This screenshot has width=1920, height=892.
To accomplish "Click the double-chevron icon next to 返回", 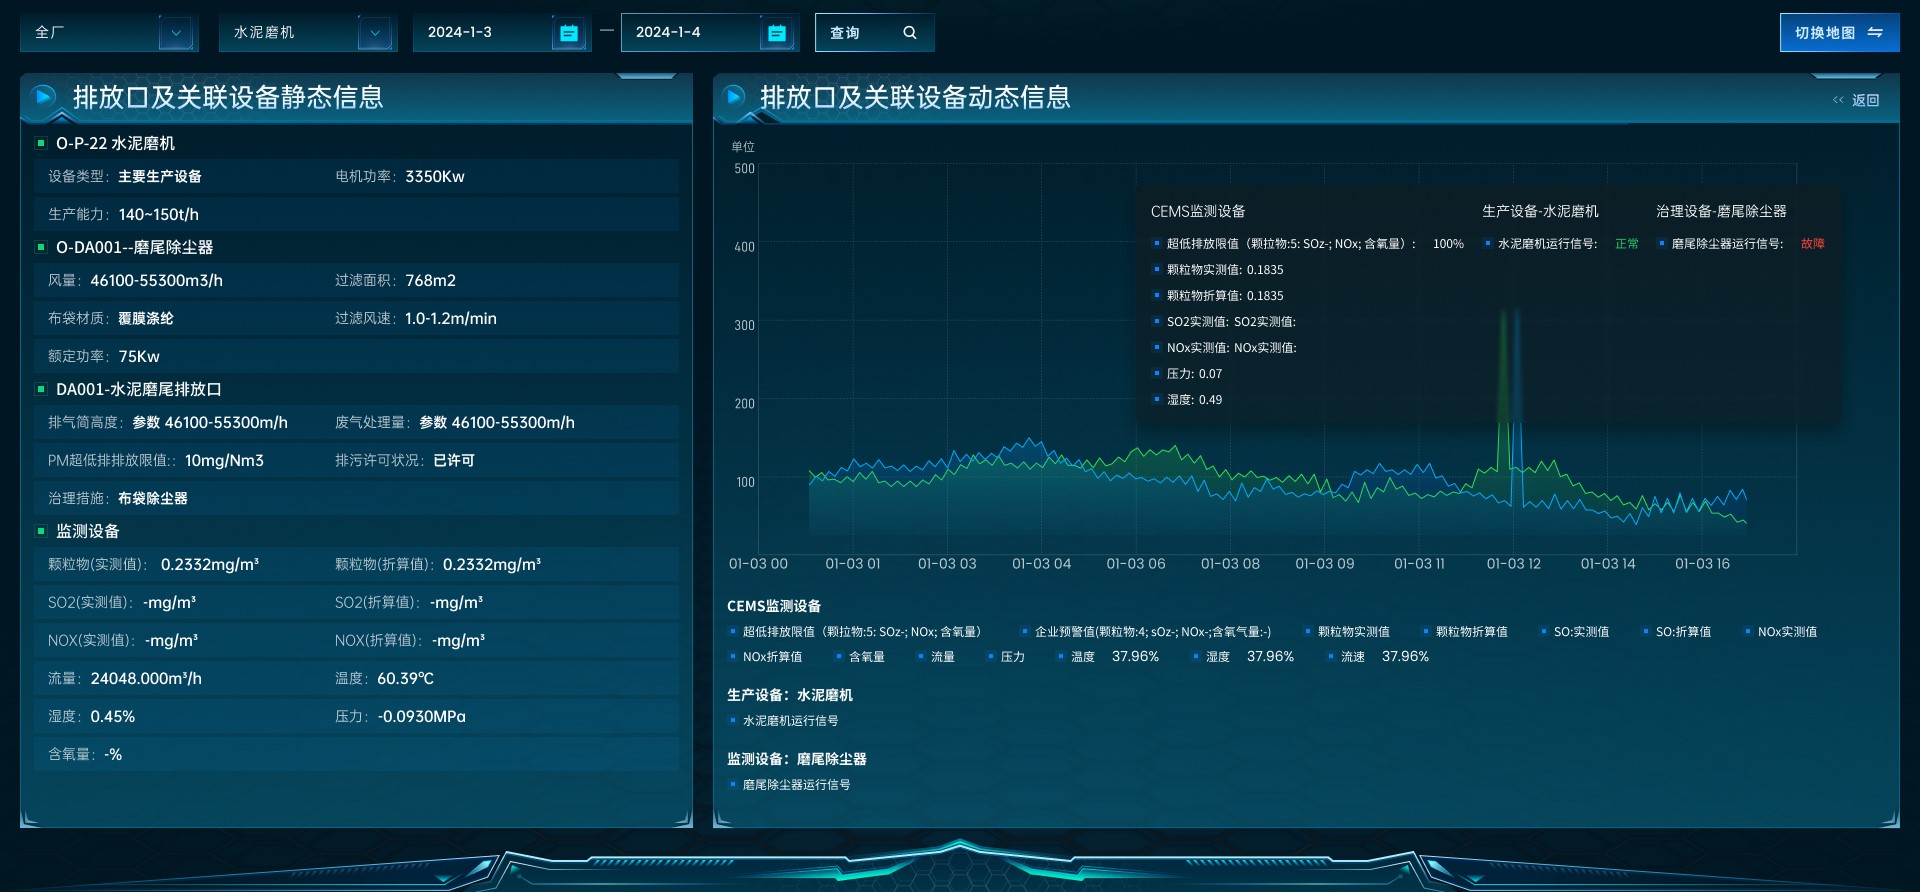I will tap(1838, 100).
